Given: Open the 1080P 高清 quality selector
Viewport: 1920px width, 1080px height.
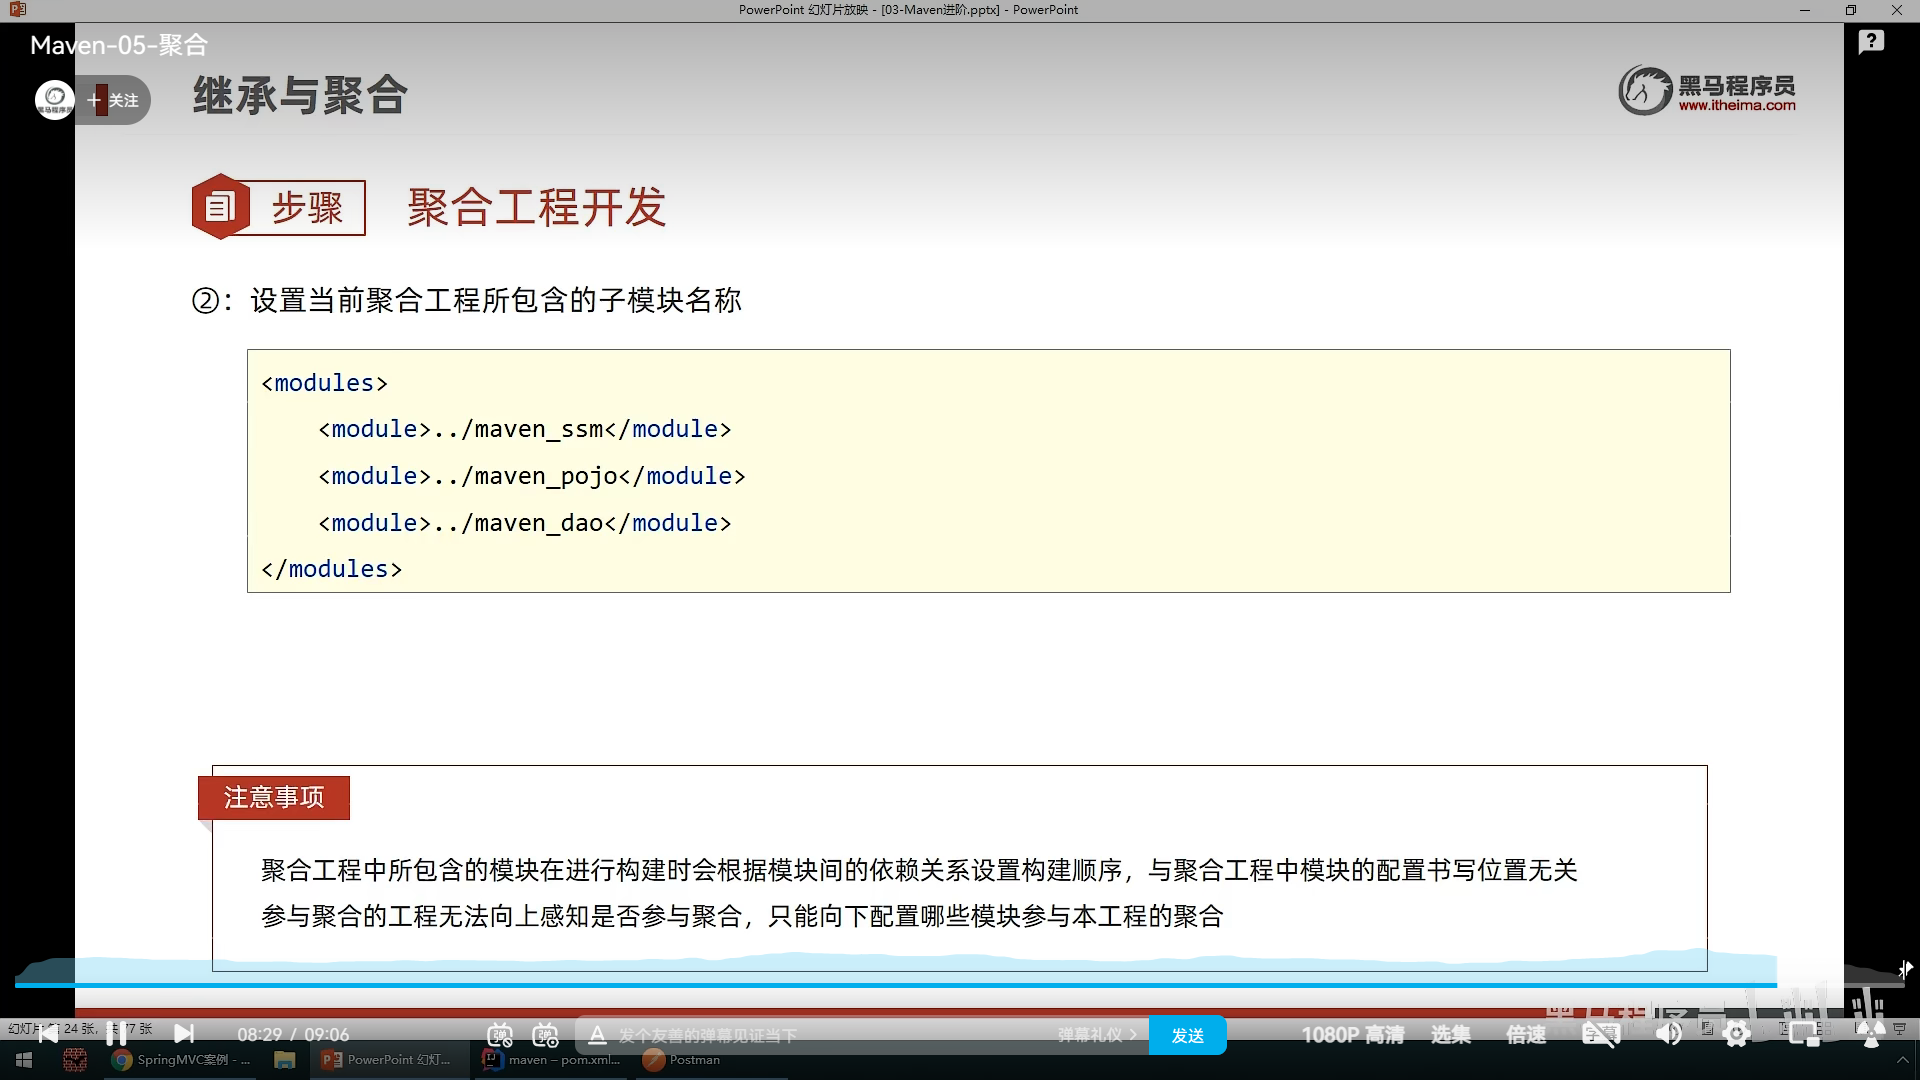Looking at the screenshot, I should click(1352, 1035).
